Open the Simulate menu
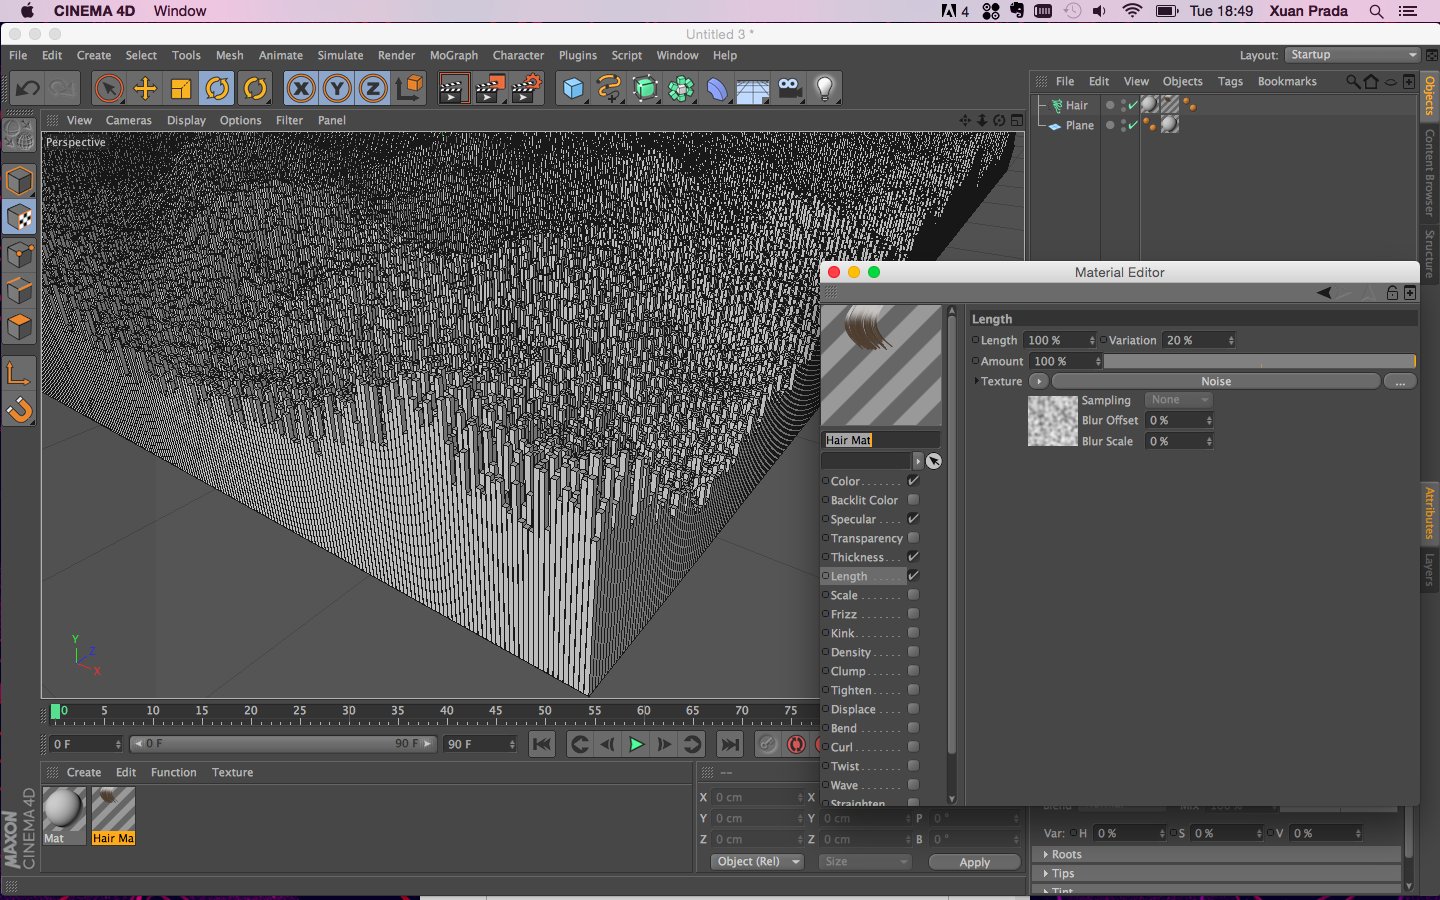 tap(340, 56)
